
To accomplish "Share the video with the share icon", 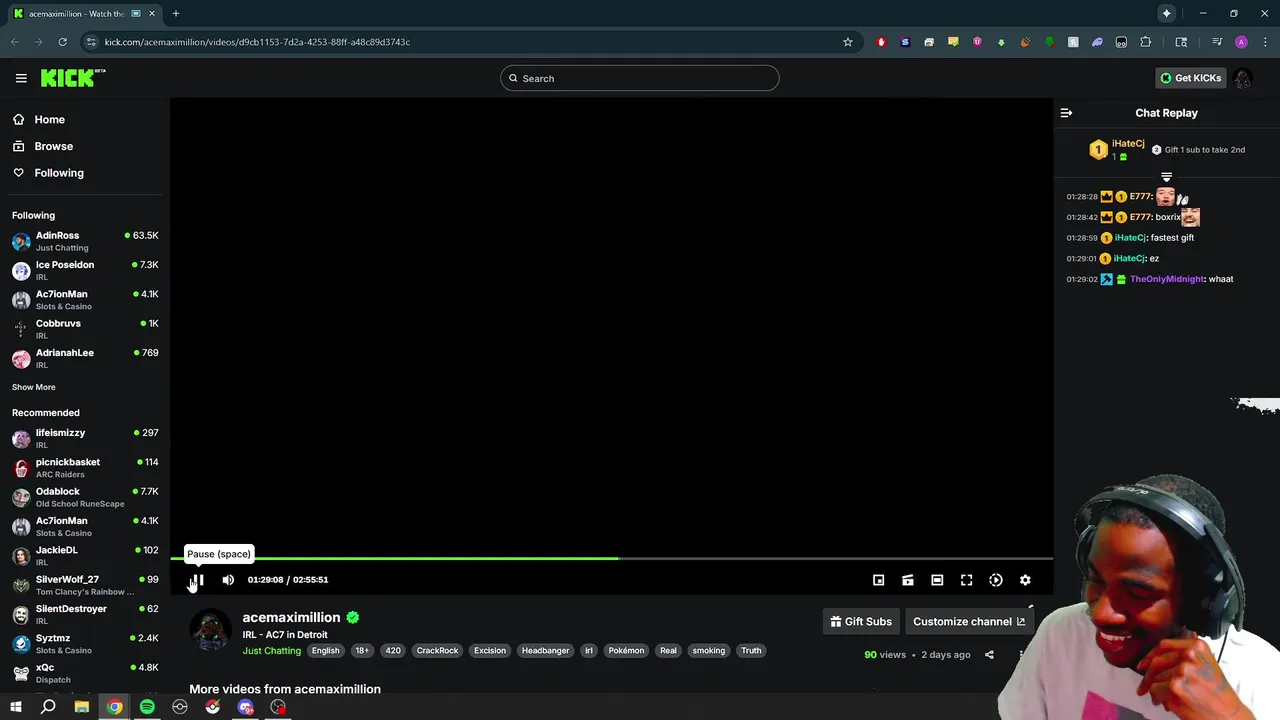I will (989, 655).
